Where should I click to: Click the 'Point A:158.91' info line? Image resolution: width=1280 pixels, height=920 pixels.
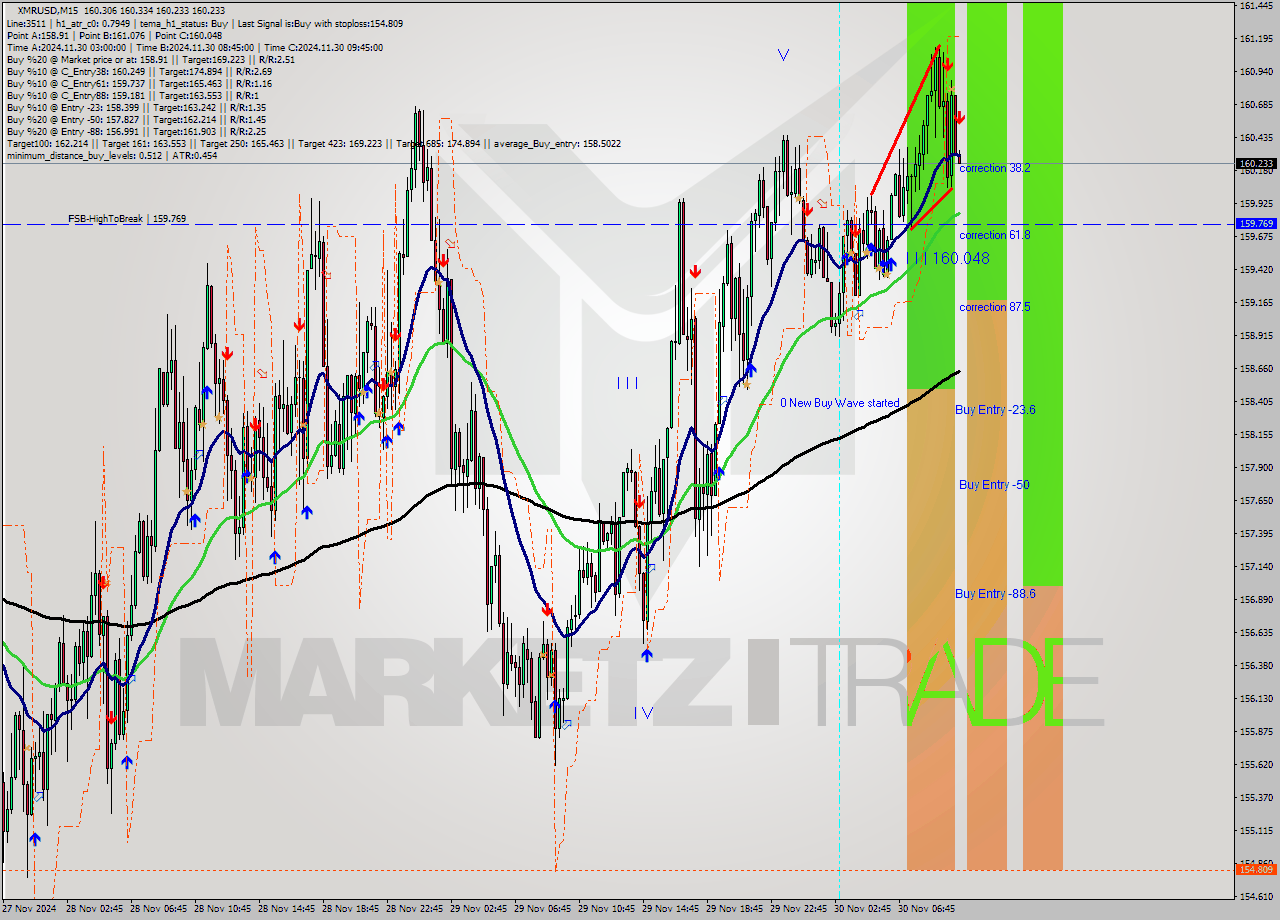coord(114,35)
